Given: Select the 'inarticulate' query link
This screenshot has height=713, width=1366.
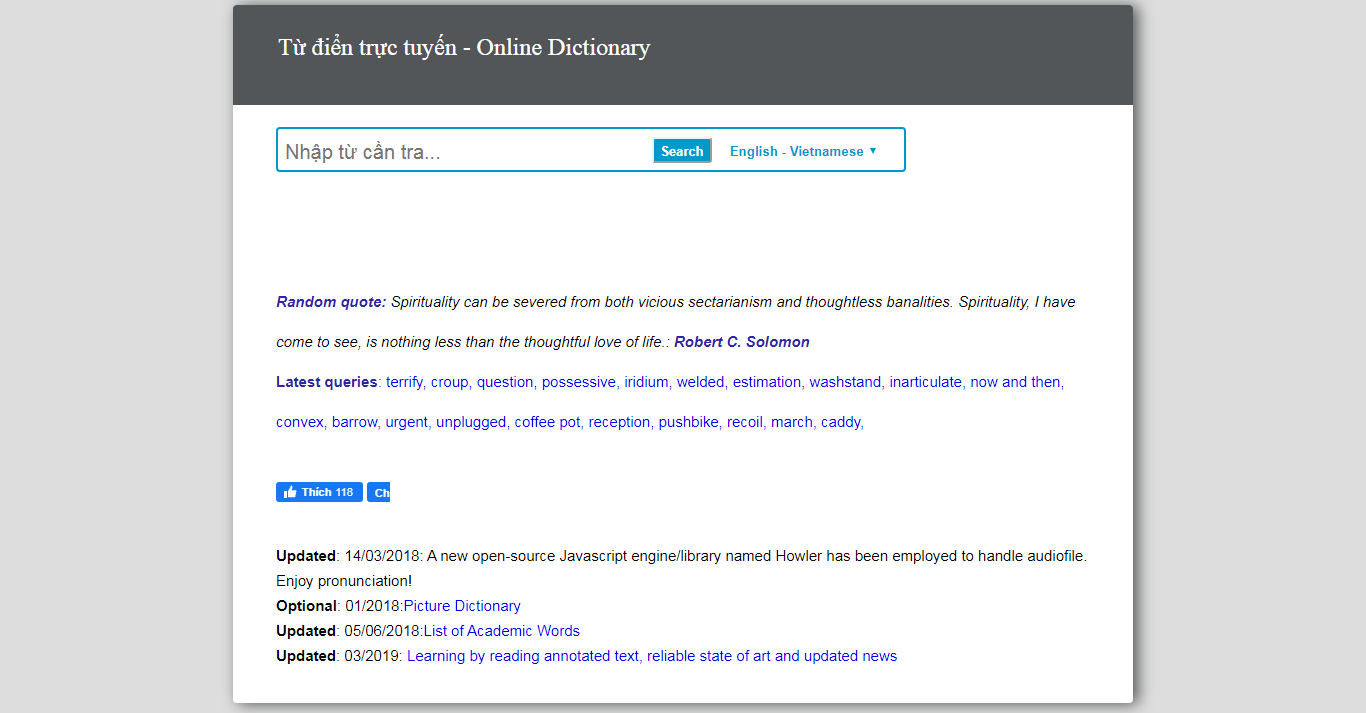Looking at the screenshot, I should pos(925,382).
